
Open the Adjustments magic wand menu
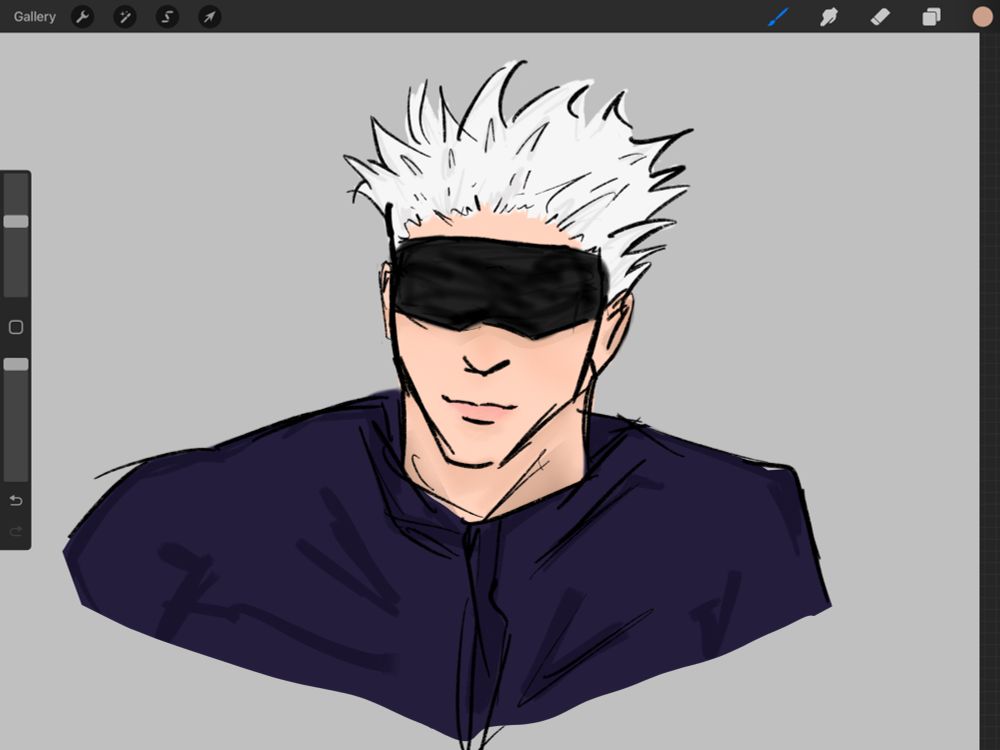pyautogui.click(x=125, y=17)
